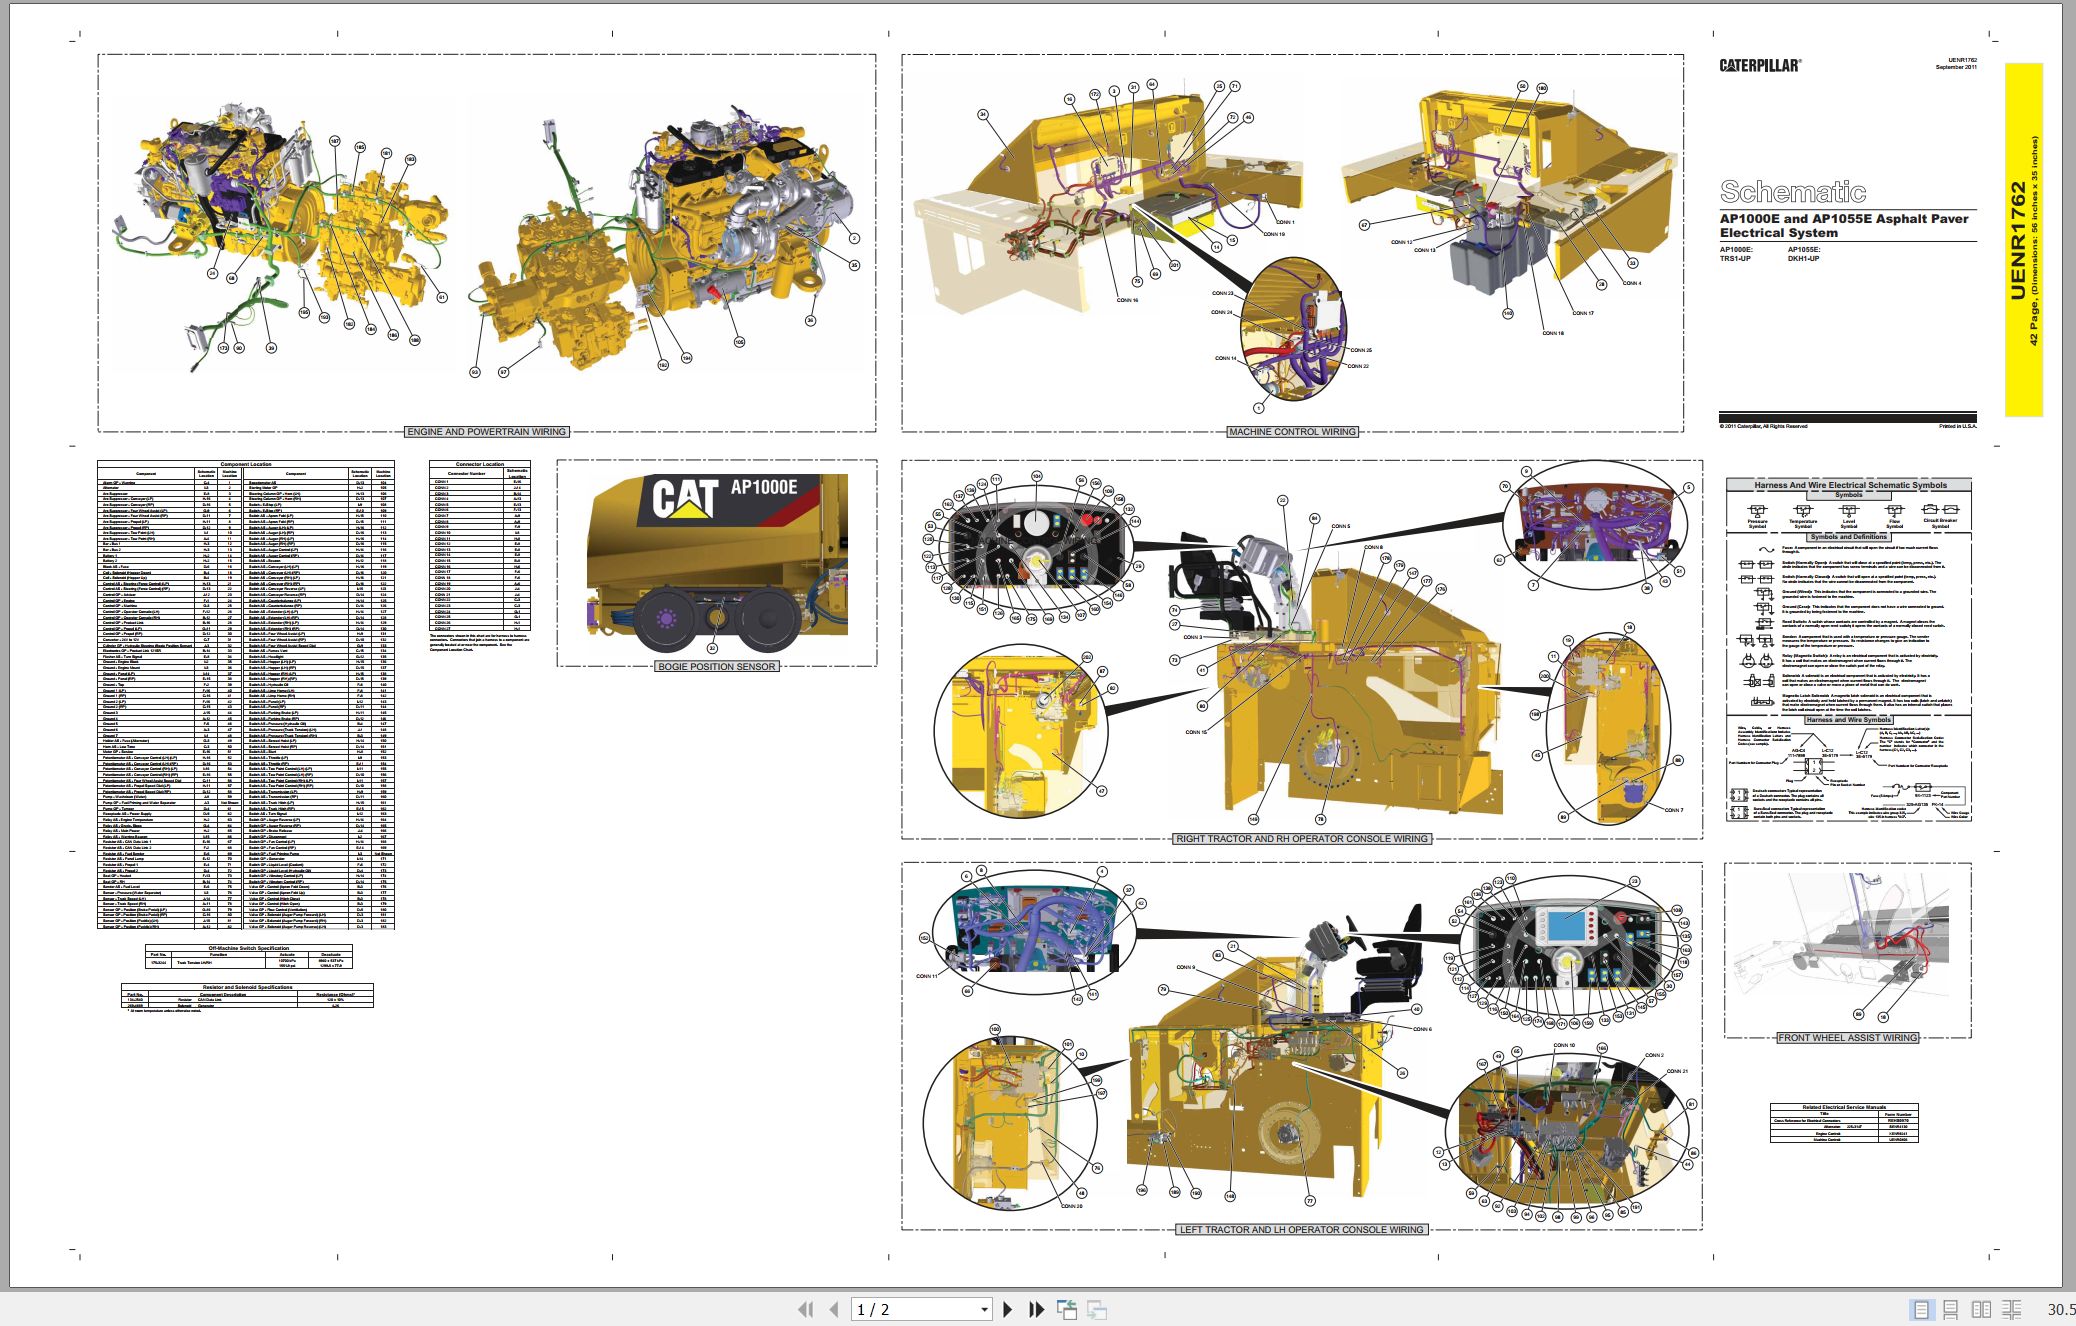This screenshot has width=2076, height=1326.
Task: Click the 'Connector Location' table header
Action: click(x=480, y=464)
